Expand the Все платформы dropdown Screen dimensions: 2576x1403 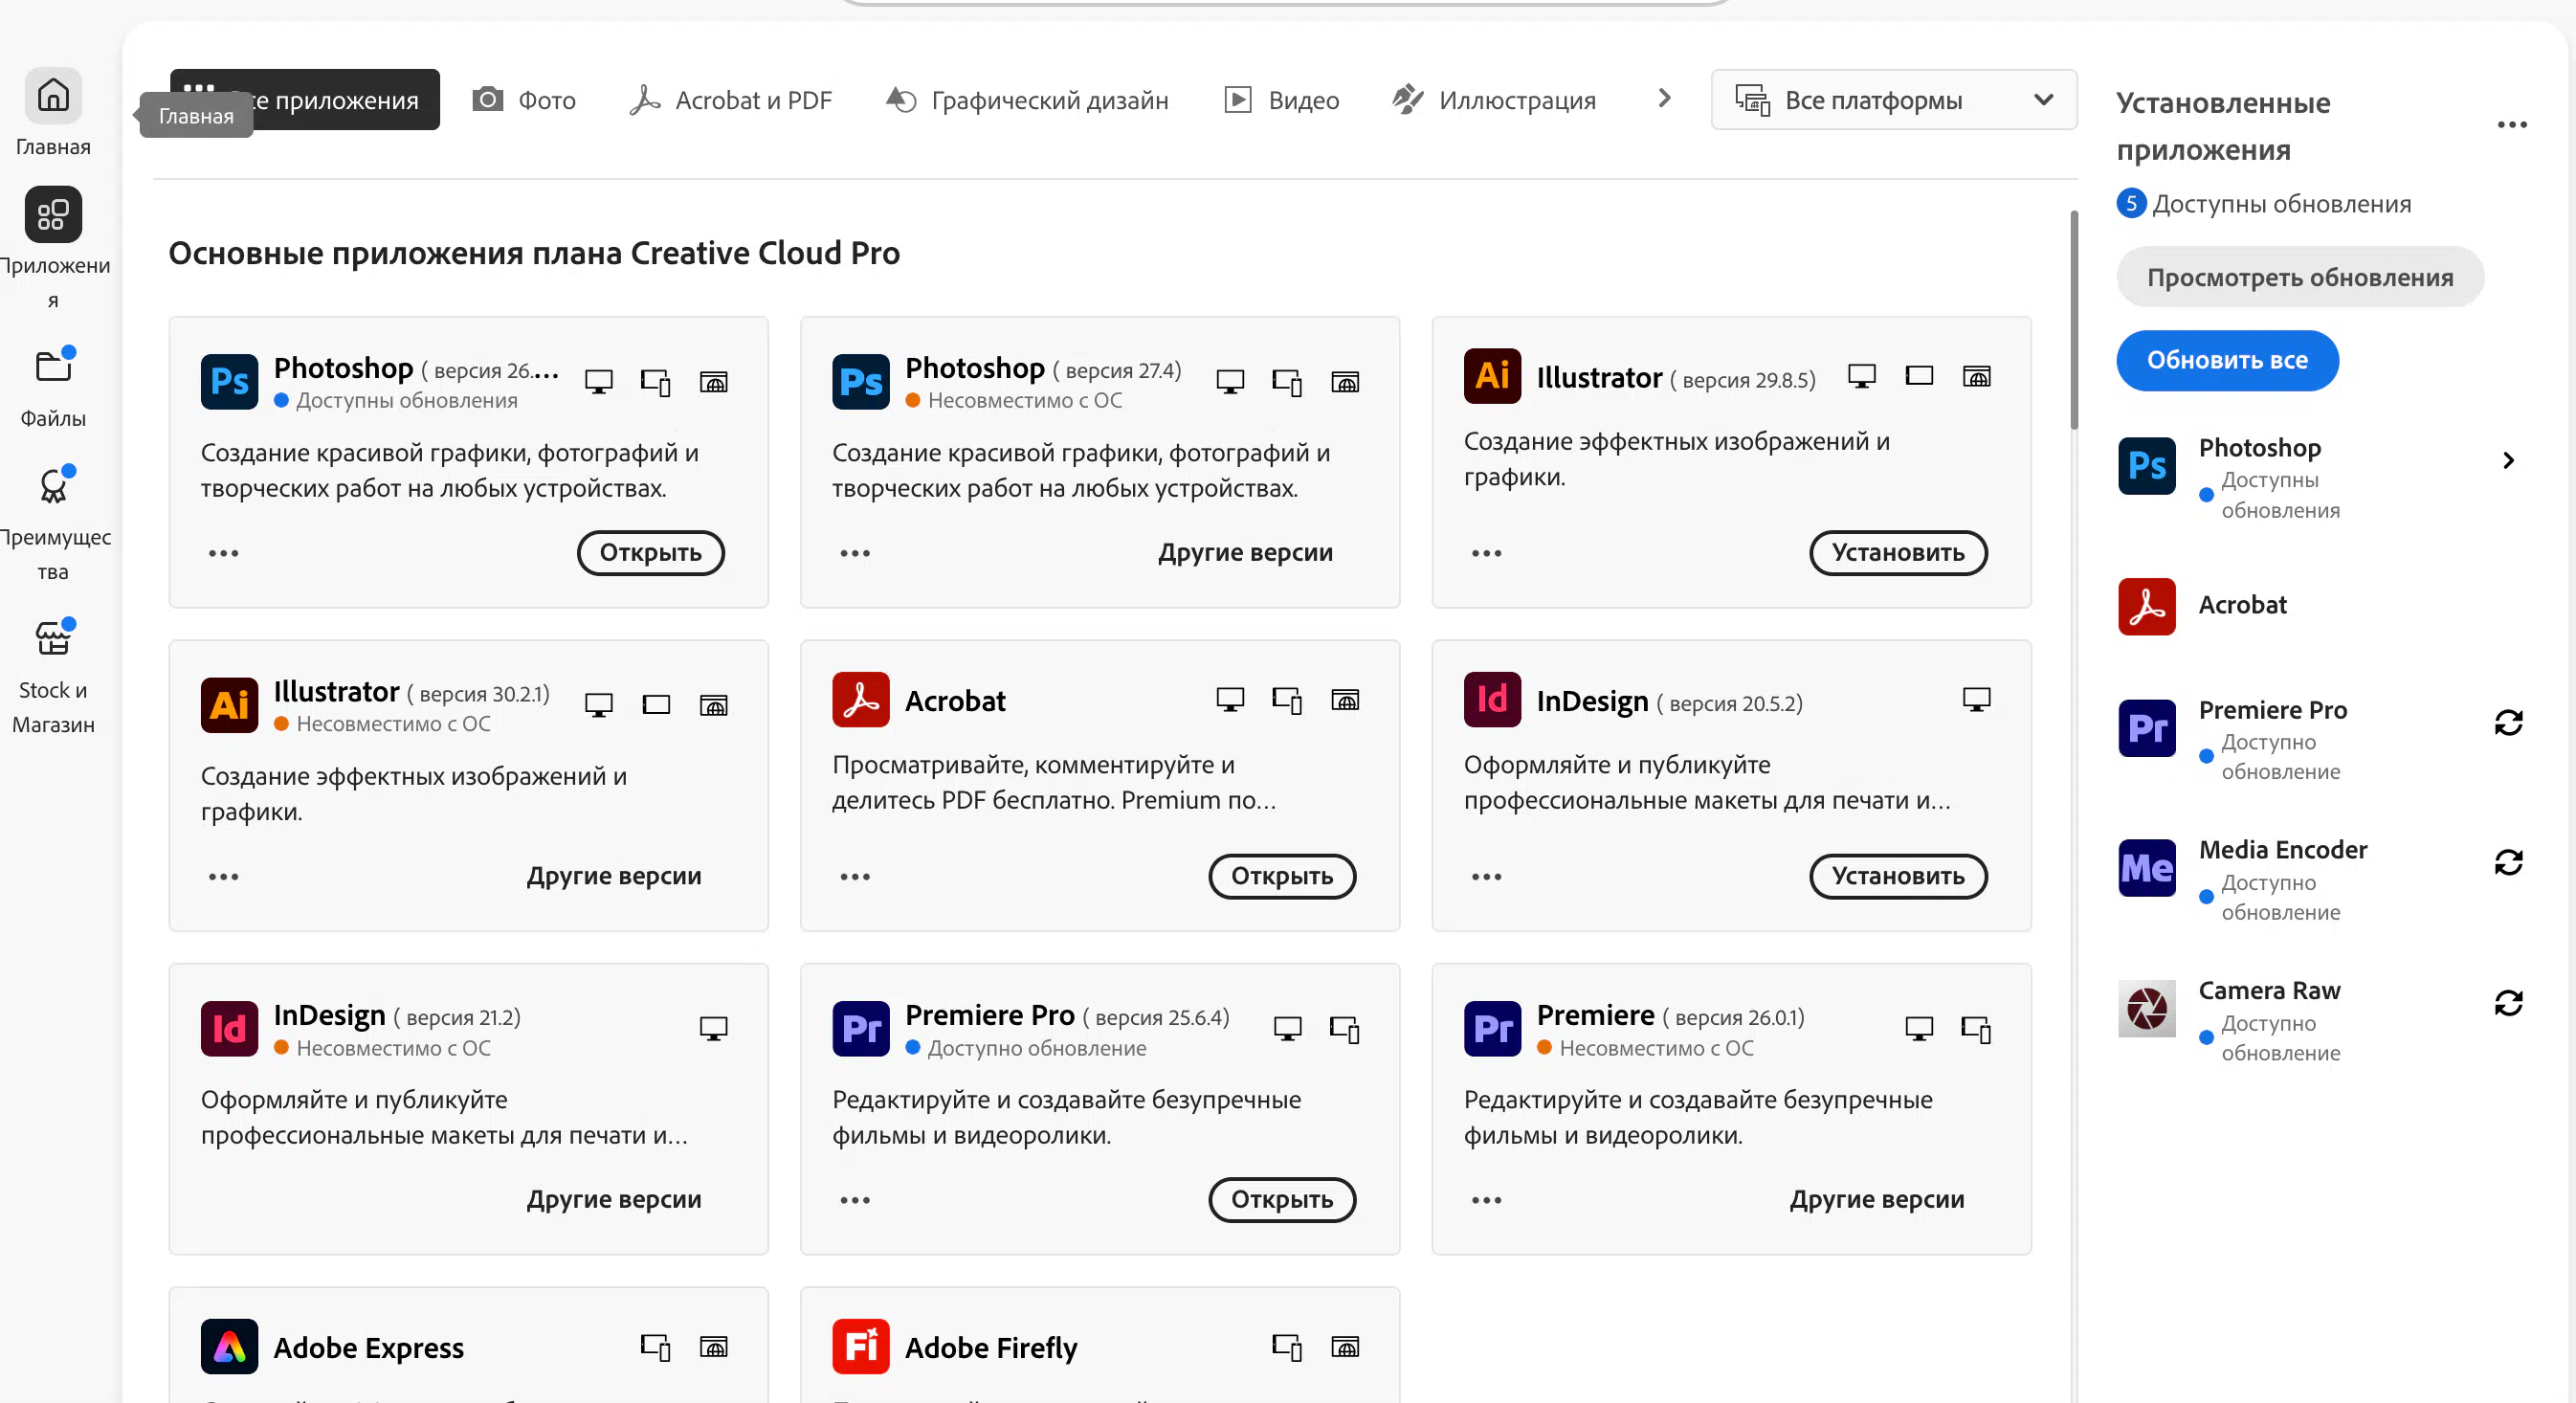coord(1894,100)
